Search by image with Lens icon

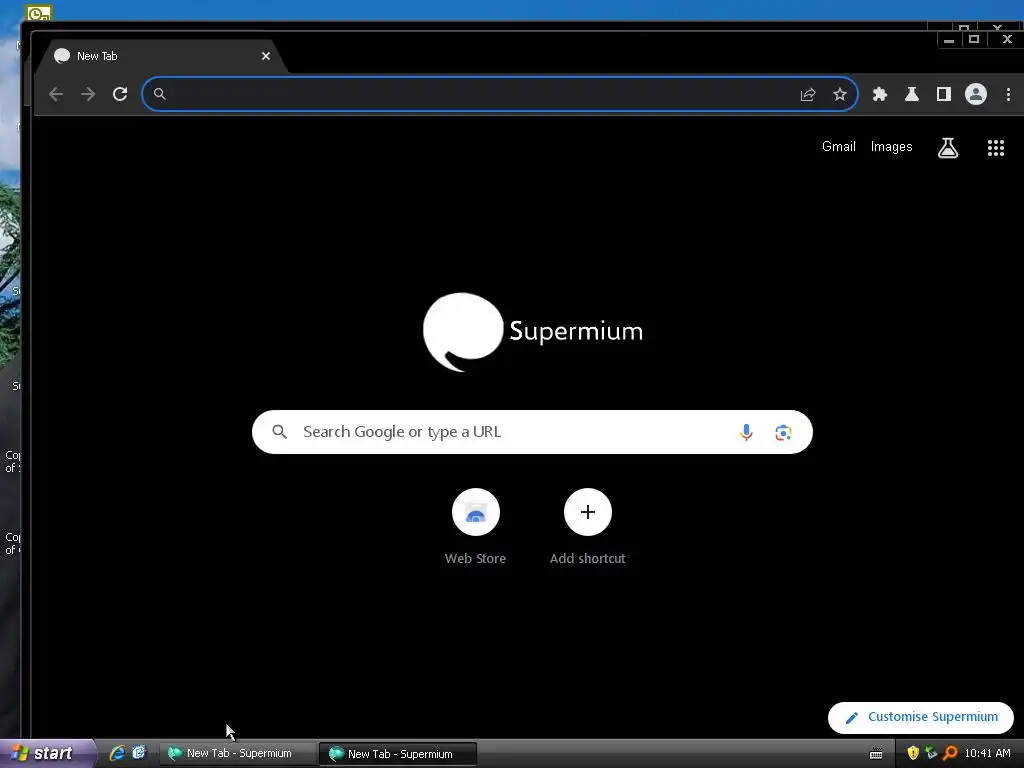pyautogui.click(x=783, y=432)
